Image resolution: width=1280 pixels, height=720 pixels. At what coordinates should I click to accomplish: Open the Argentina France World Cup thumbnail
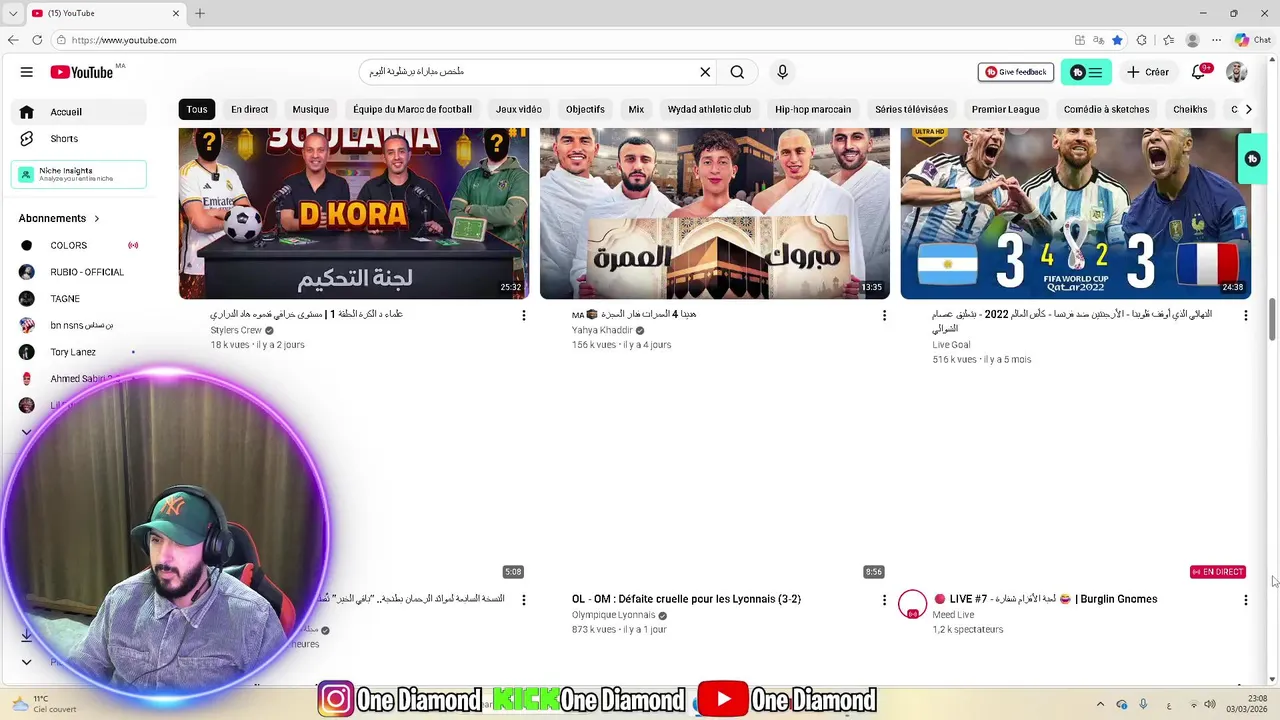(x=1075, y=213)
